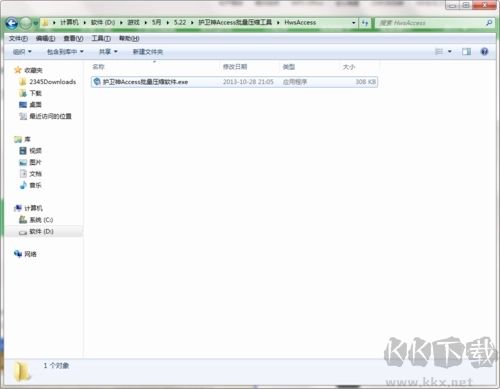Toggle the preview pane icon
The image size is (500, 389).
(x=466, y=52)
